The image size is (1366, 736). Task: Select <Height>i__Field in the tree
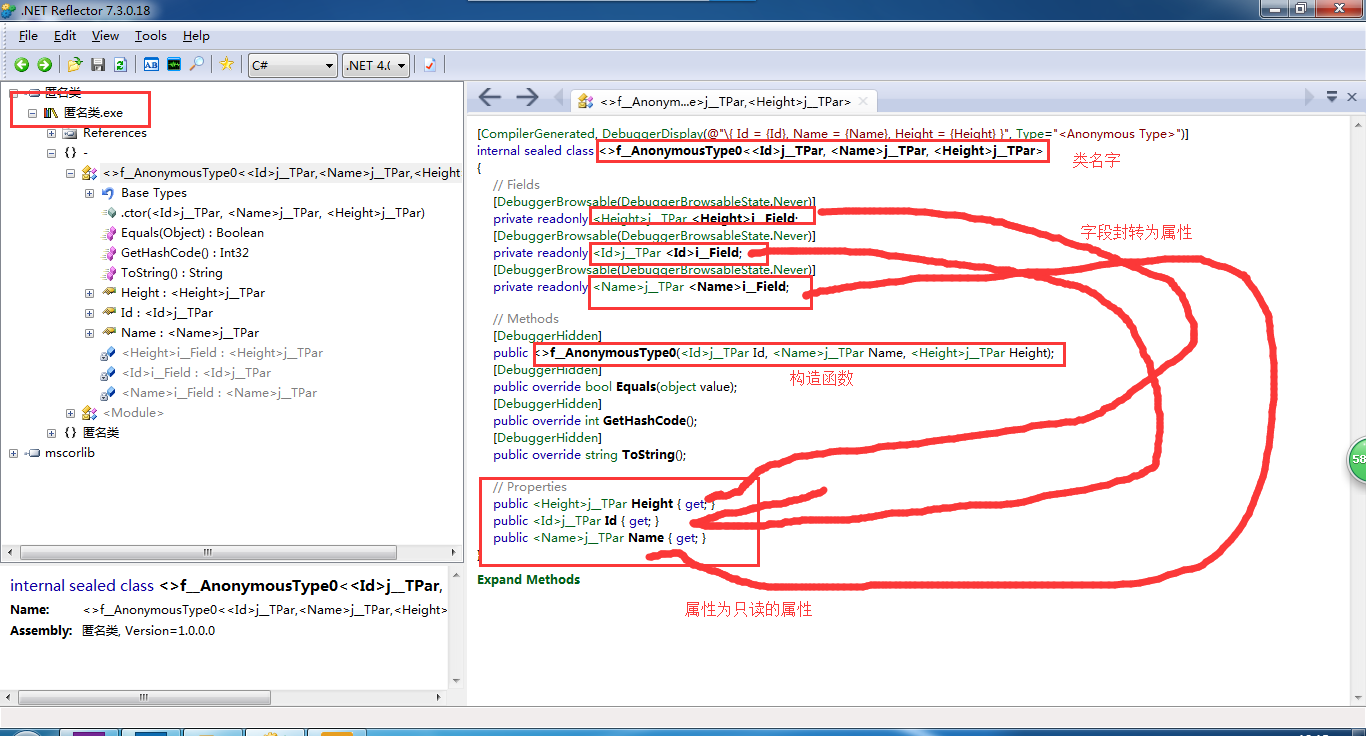(221, 353)
